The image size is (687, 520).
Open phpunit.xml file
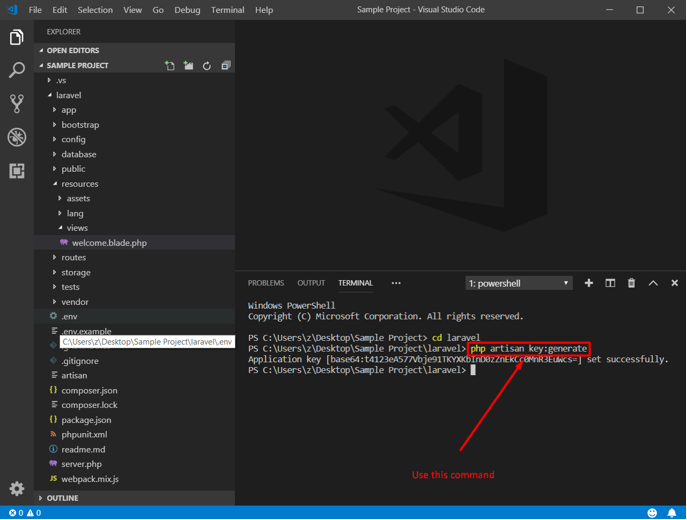point(135,435)
